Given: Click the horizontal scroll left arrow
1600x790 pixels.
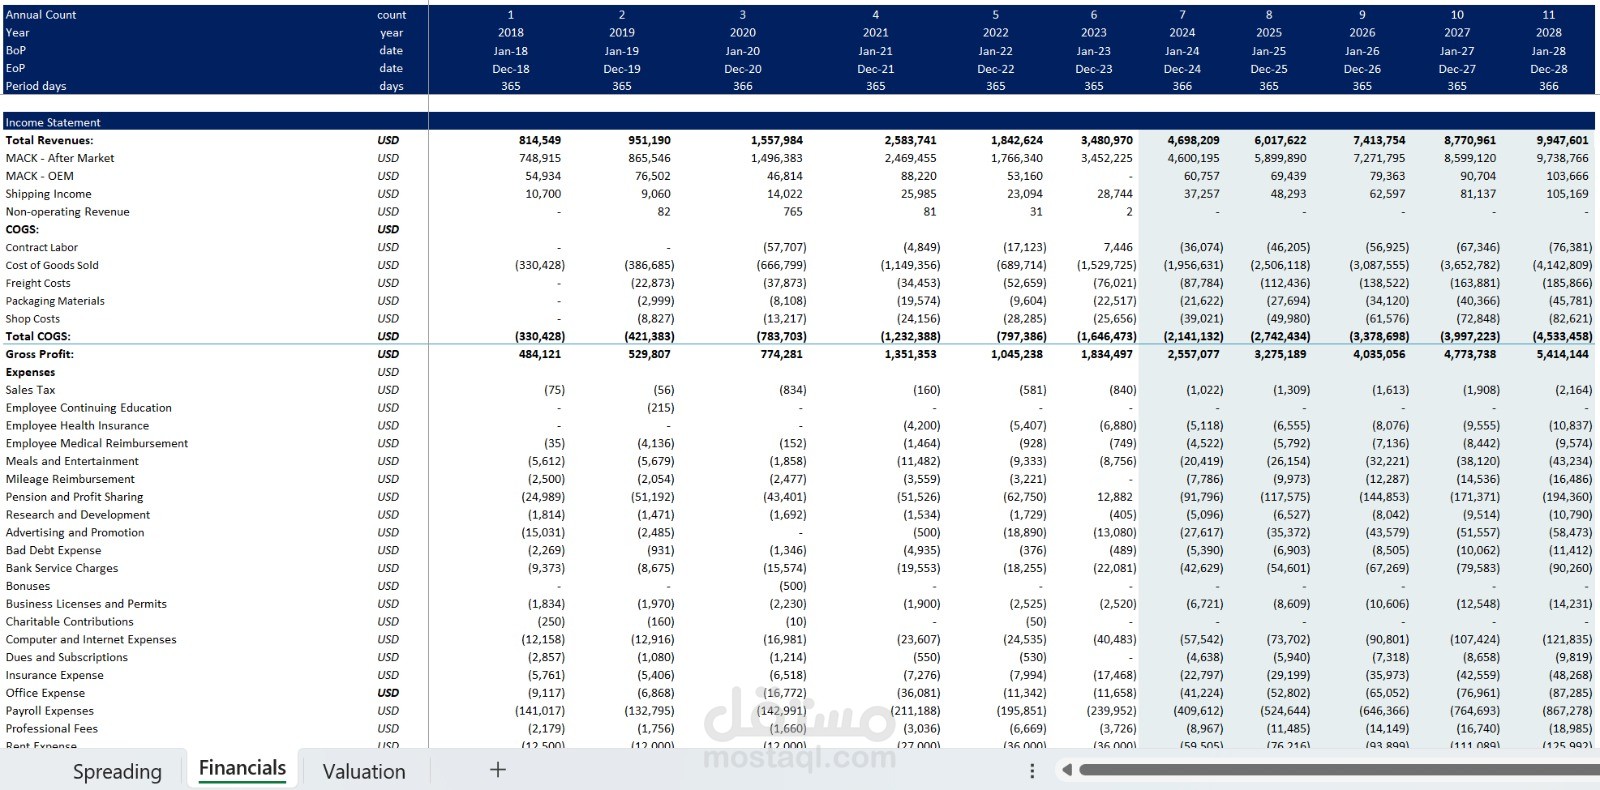Looking at the screenshot, I should 1067,770.
